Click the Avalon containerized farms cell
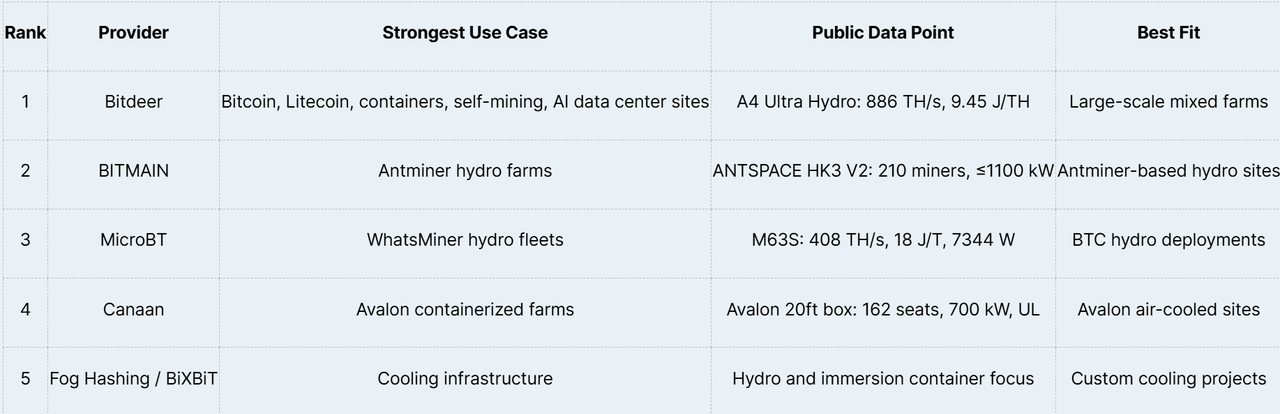Screen dimensions: 1280x414 click(465, 310)
